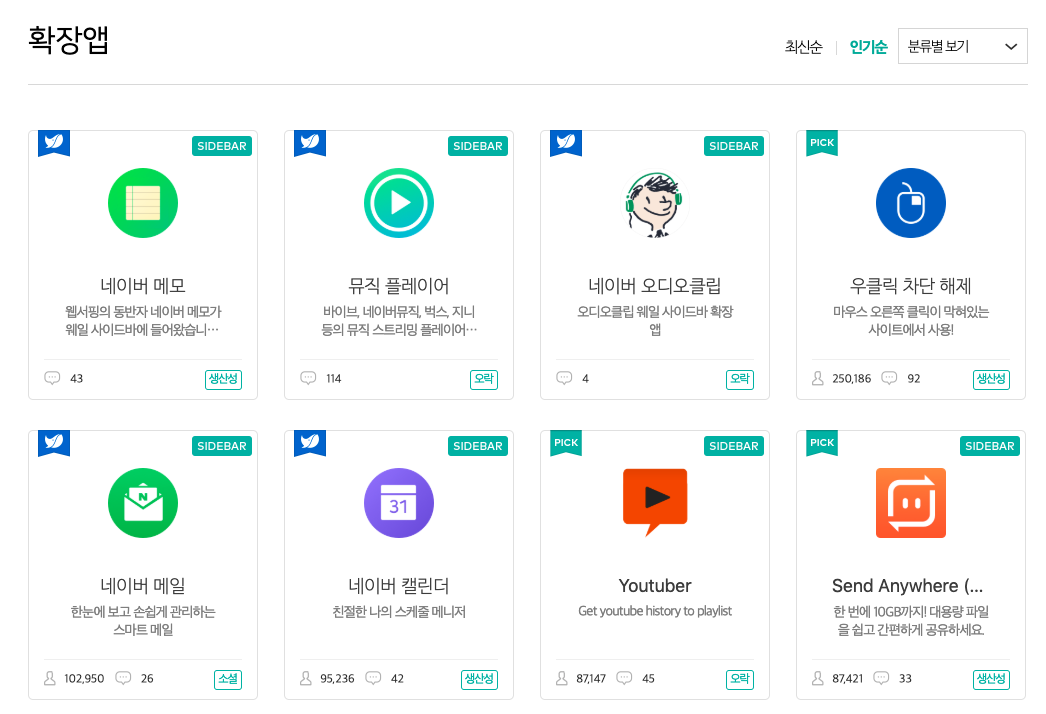Click Whale badge on 네이버 오디오클립 card
The image size is (1046, 714).
[x=566, y=143]
